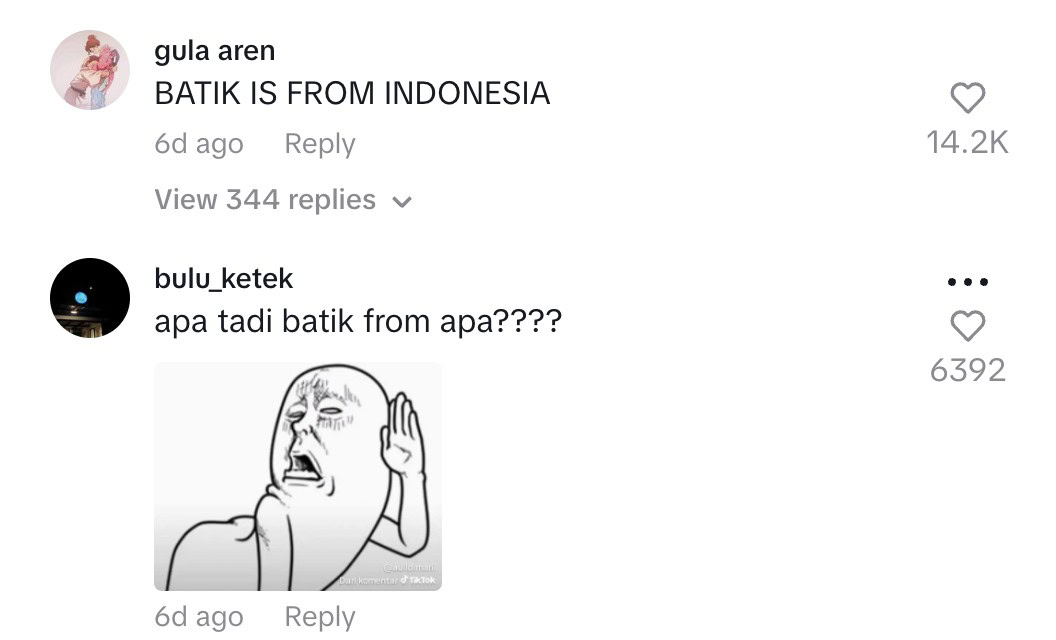Select the BATIK IS FROM INDONESIA comment text
The height and width of the screenshot is (640, 1056).
point(352,93)
